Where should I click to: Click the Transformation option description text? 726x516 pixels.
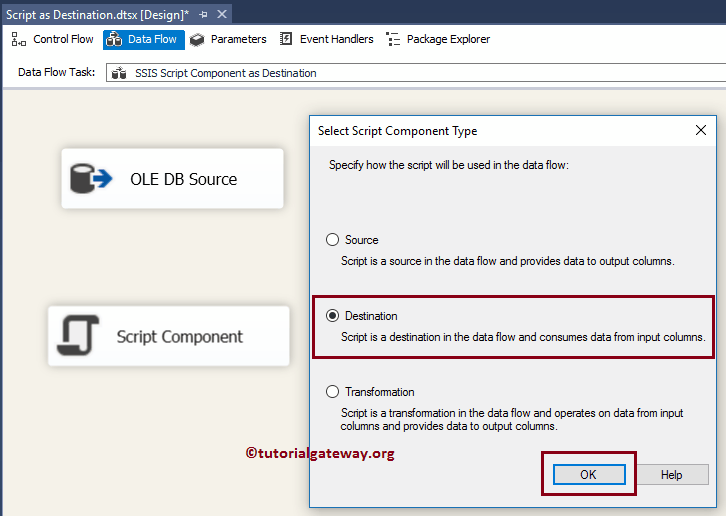512,419
